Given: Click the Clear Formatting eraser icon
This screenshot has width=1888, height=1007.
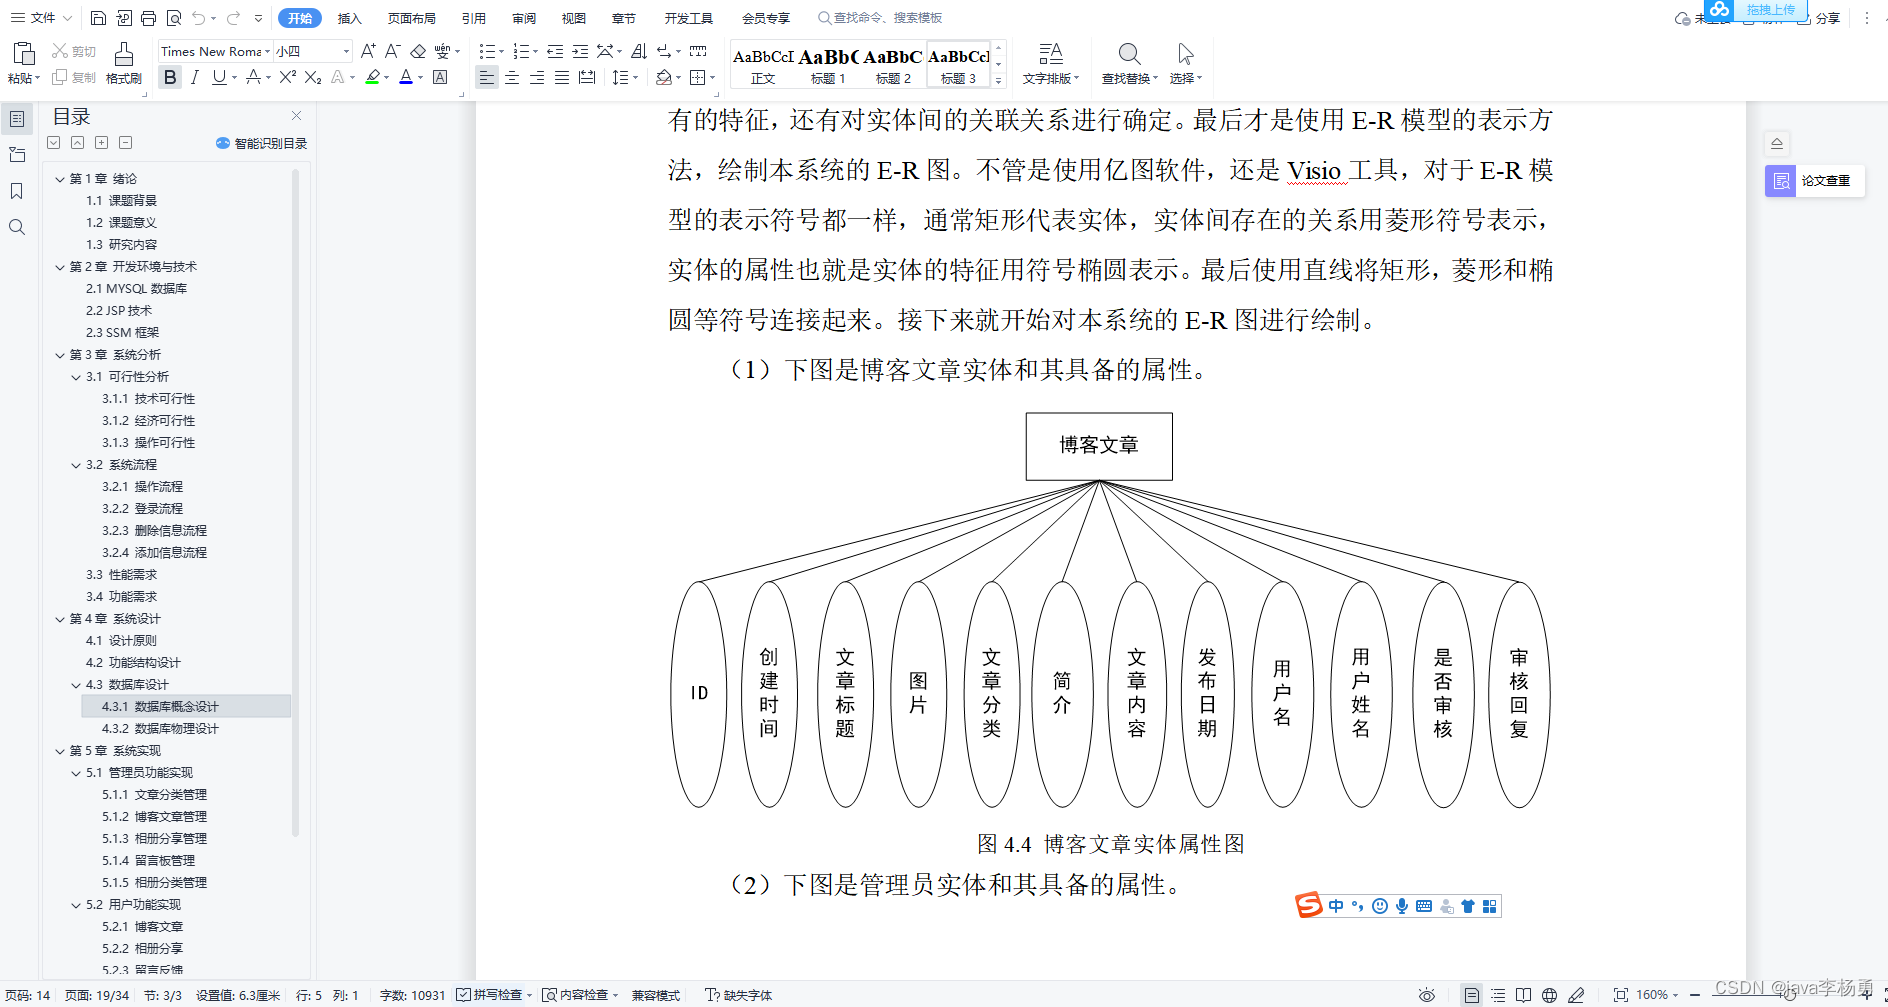Looking at the screenshot, I should pos(418,51).
